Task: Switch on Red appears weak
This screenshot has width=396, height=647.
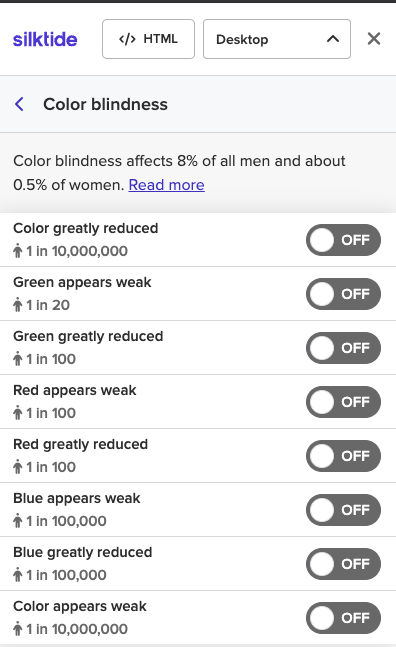Action: coord(343,402)
